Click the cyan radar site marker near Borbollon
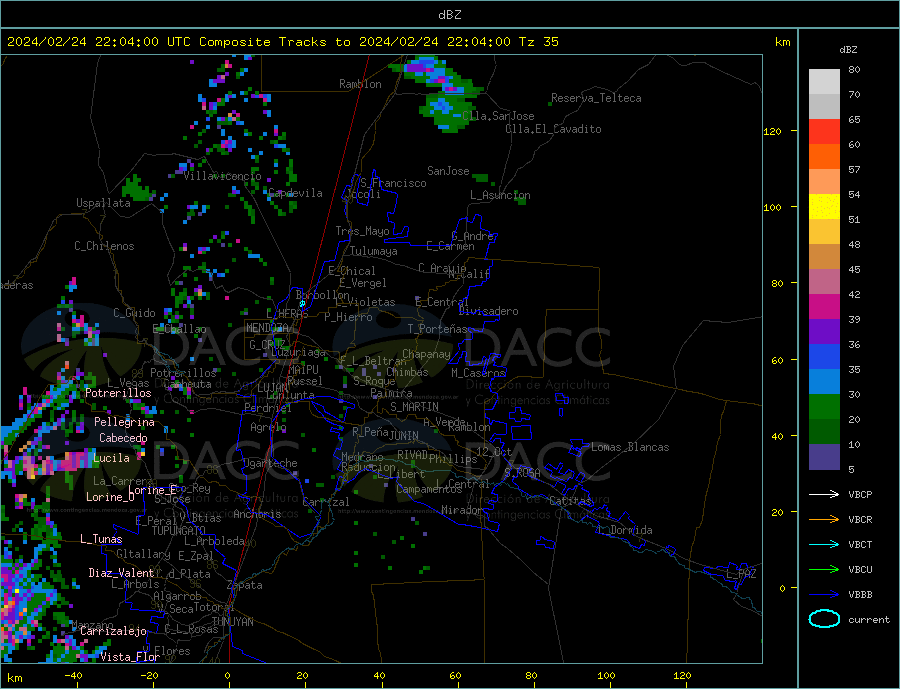The image size is (900, 689). pos(302,304)
